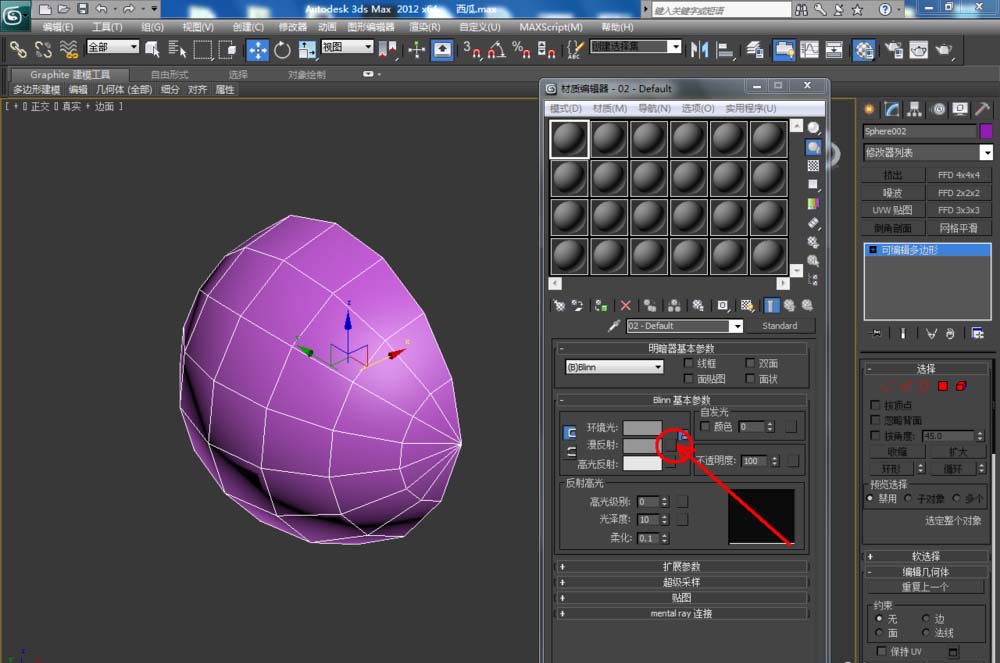Viewport: 1000px width, 663px height.
Task: Click the Standard material type button
Action: (x=780, y=326)
